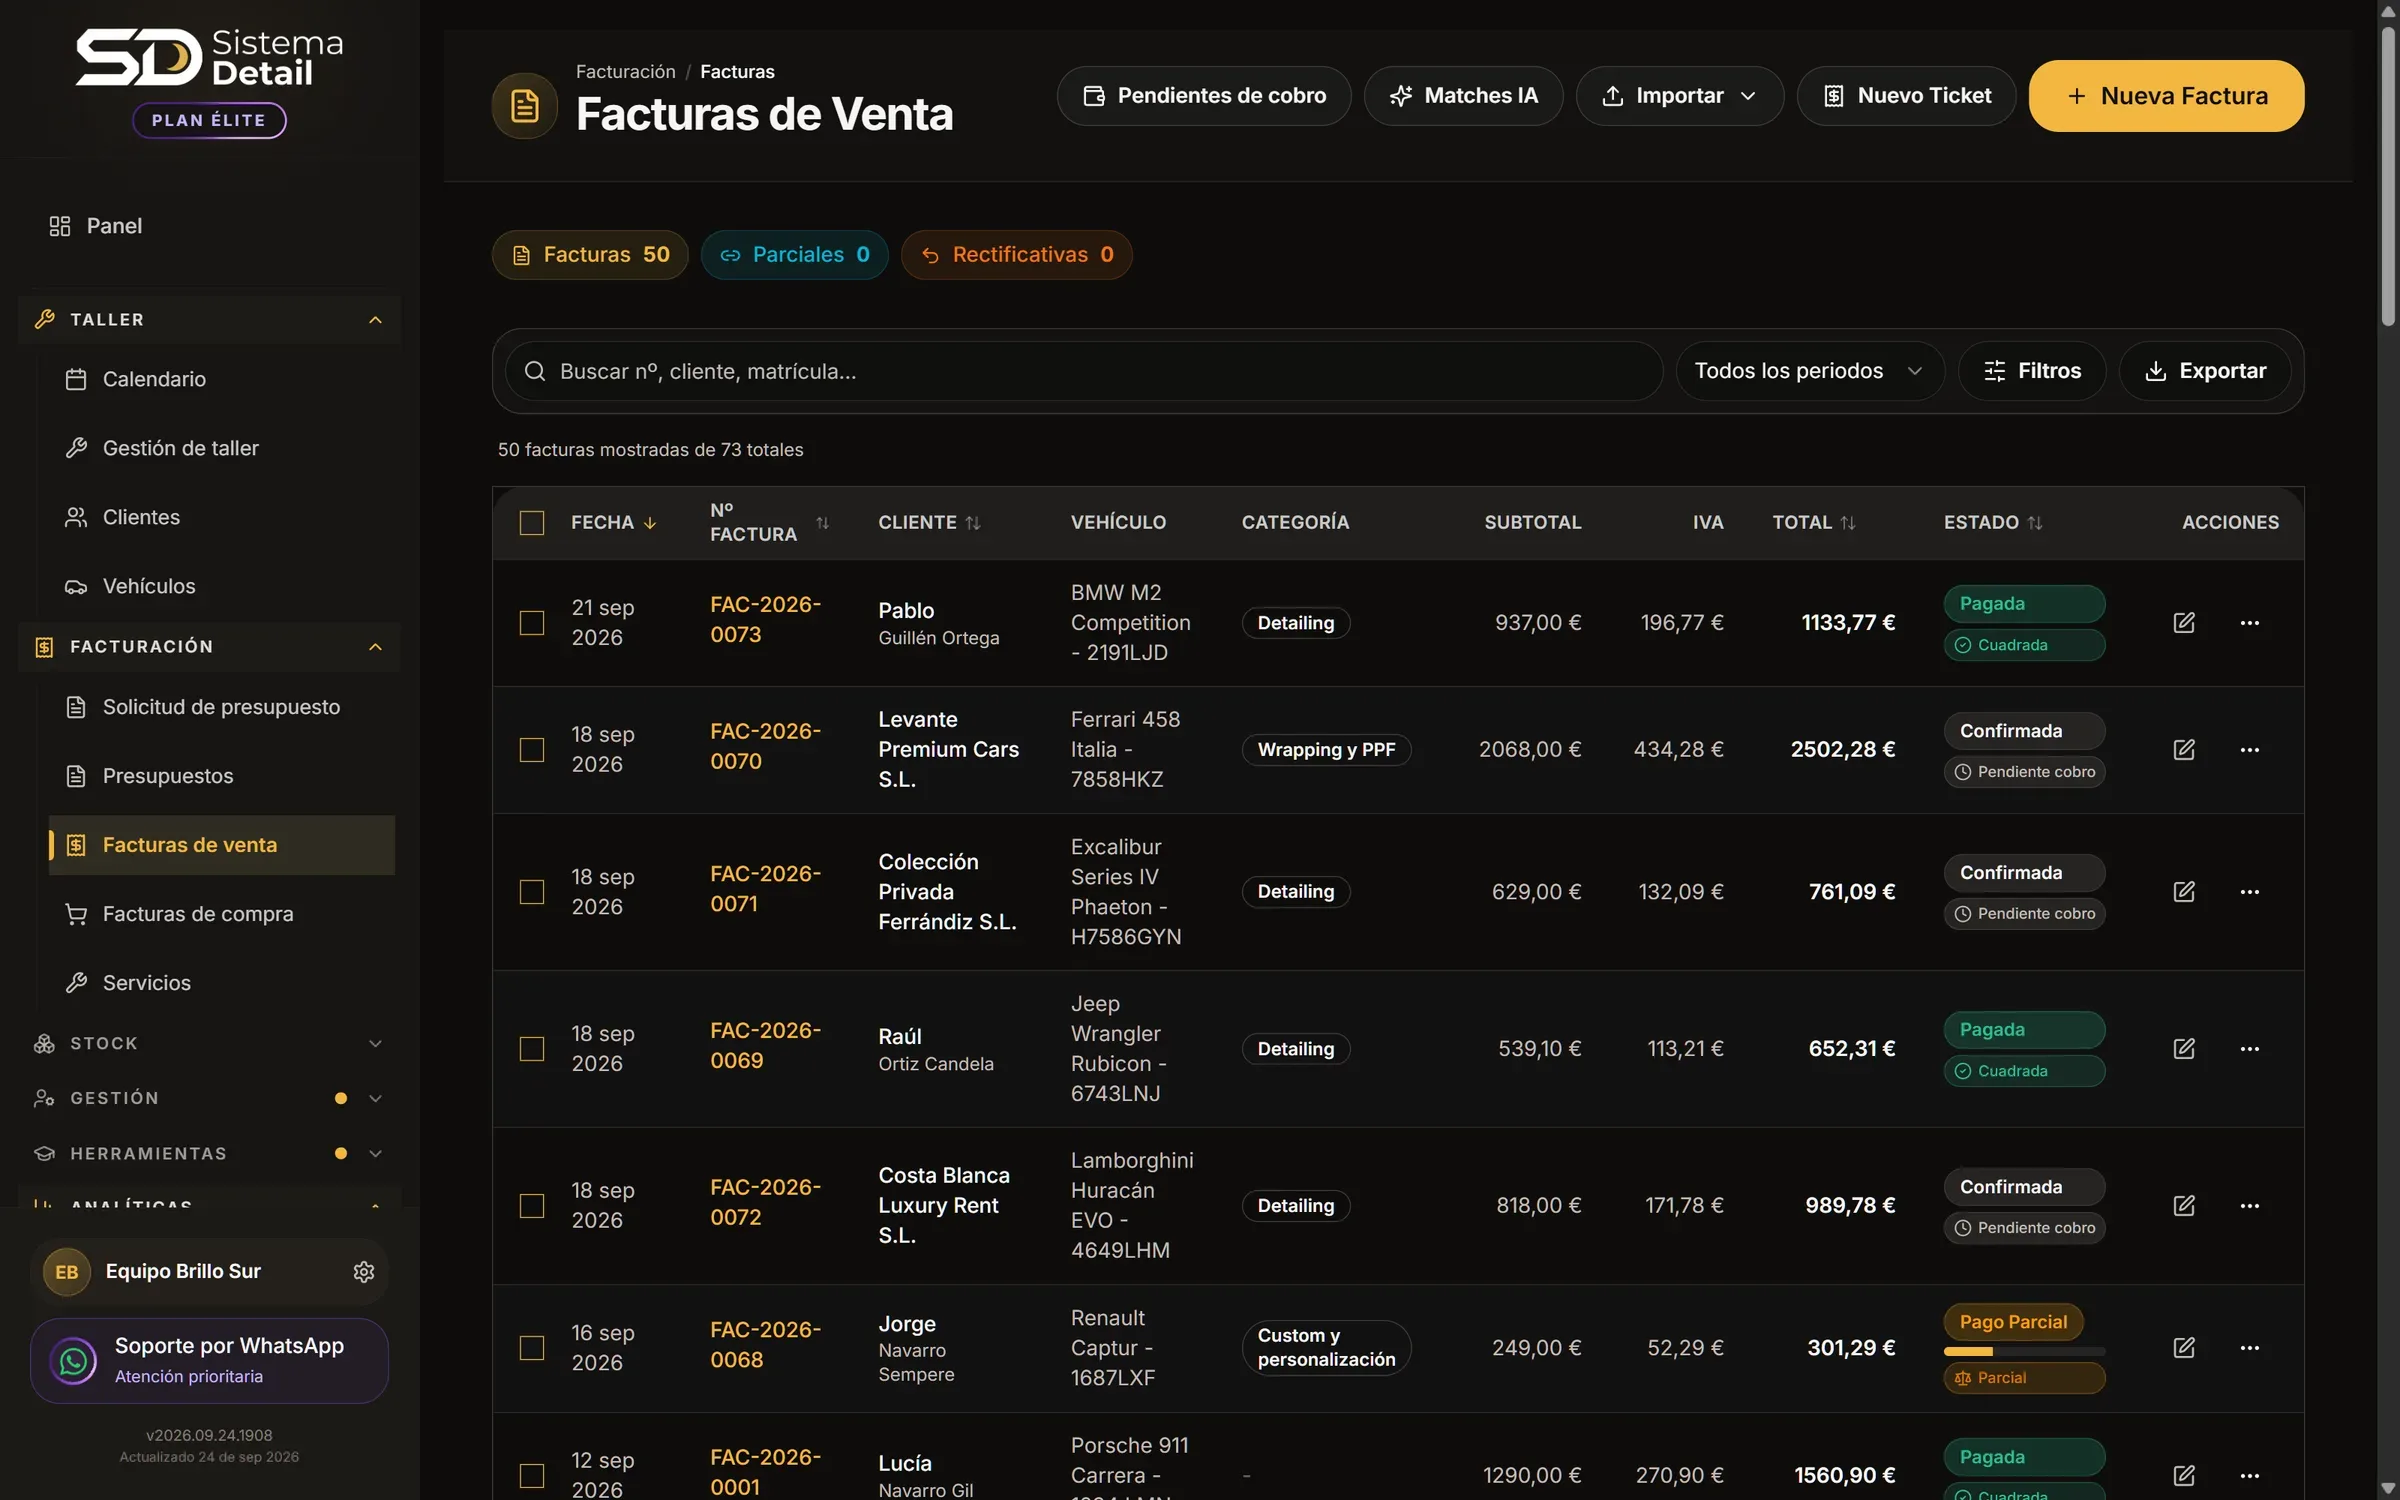Click the edit icon for invoice FAC-2026-0072
Screen dimensions: 2400x1500
[2184, 1205]
